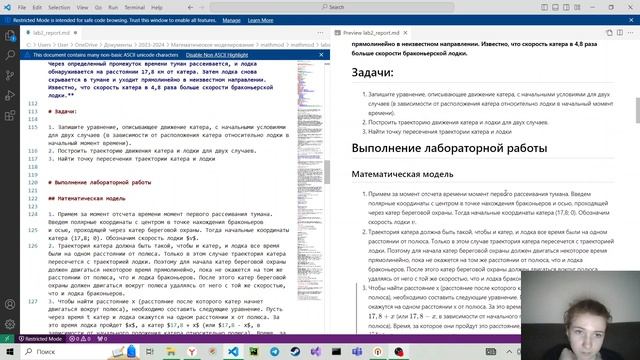Open the Search view in activity bar
This screenshot has width=640, height=360.
[x=10, y=55]
